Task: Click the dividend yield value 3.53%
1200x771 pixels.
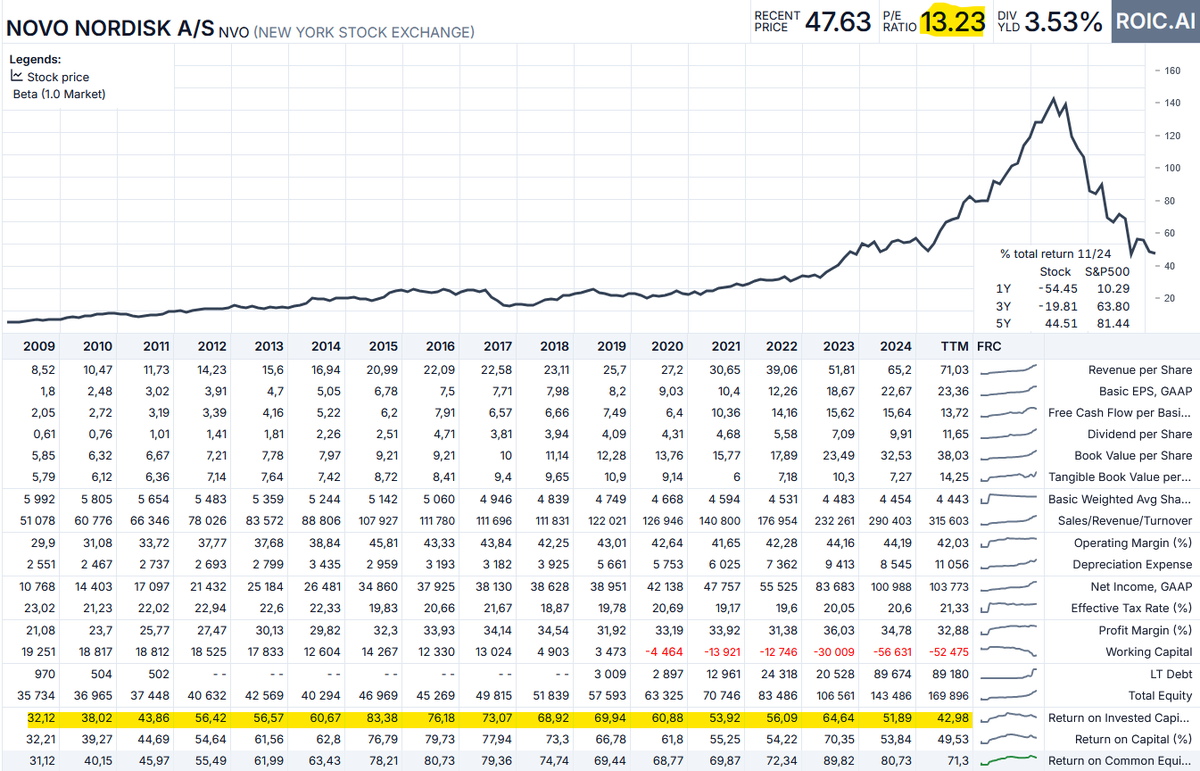Action: pyautogui.click(x=1061, y=22)
